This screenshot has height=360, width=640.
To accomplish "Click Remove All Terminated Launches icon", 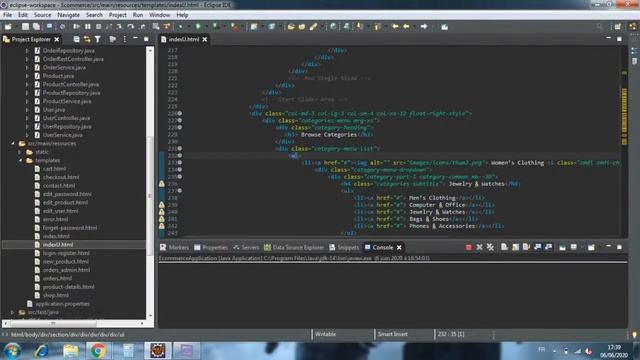I will pyautogui.click(x=490, y=247).
